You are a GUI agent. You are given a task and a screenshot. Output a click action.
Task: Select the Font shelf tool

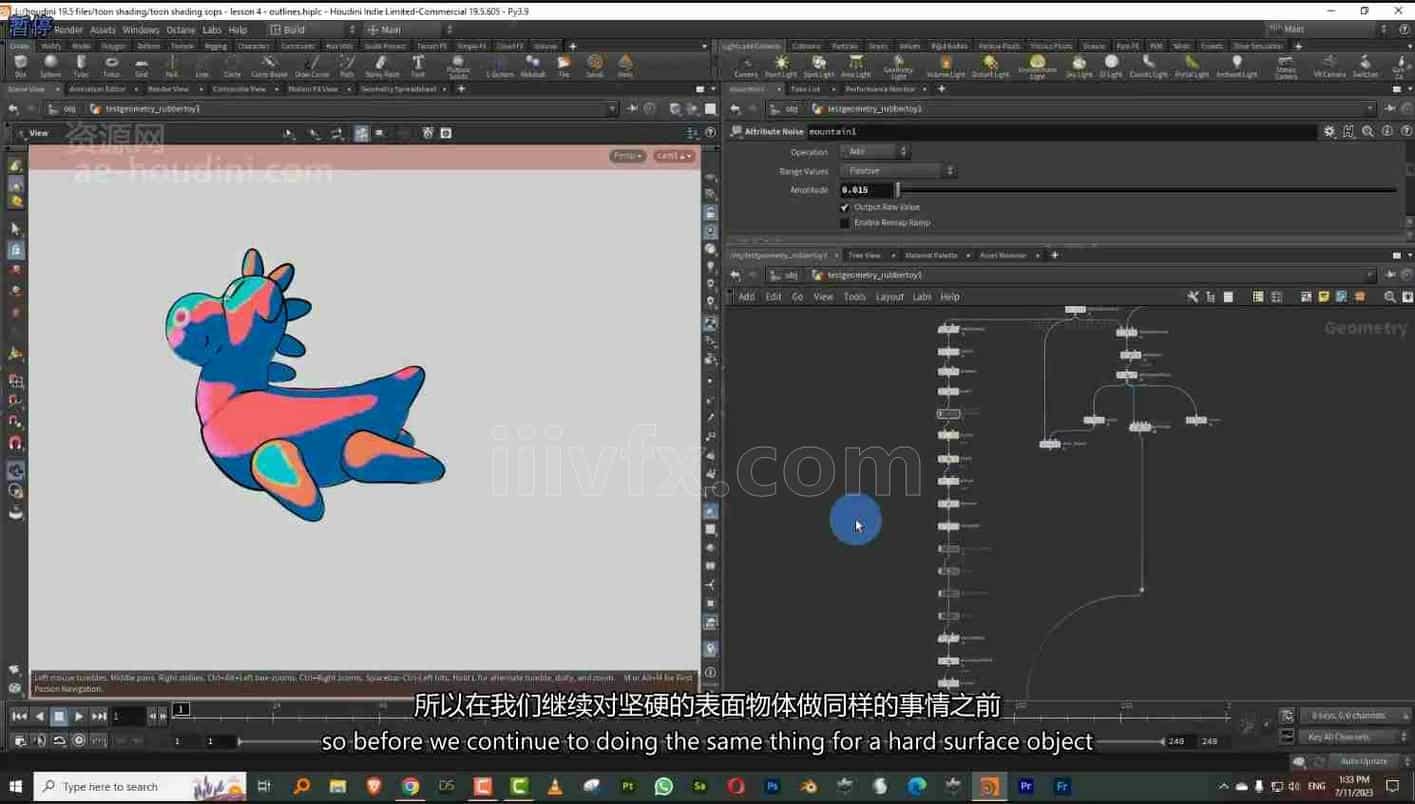418,67
